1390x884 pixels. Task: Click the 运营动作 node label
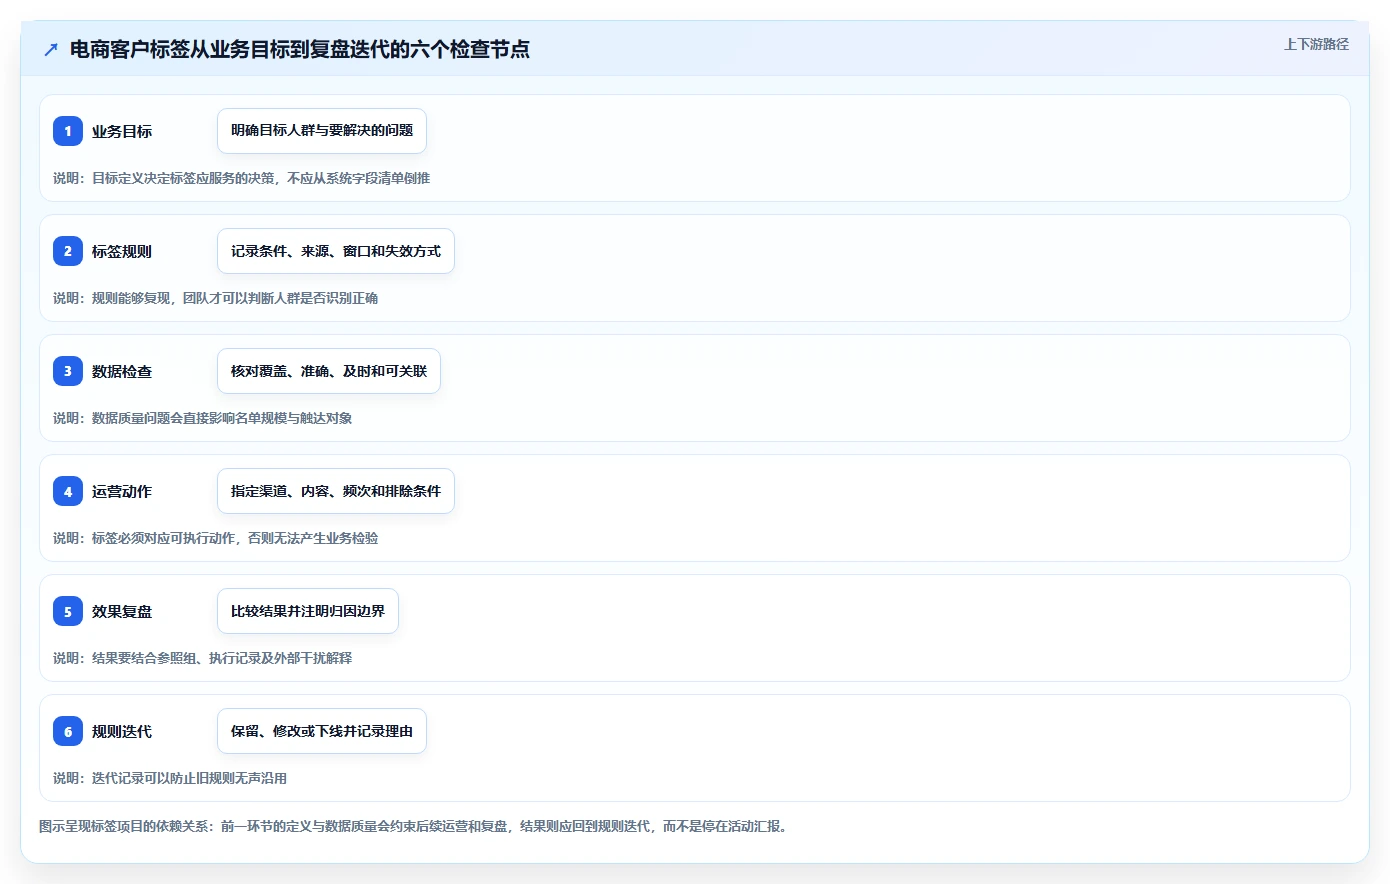(x=122, y=491)
